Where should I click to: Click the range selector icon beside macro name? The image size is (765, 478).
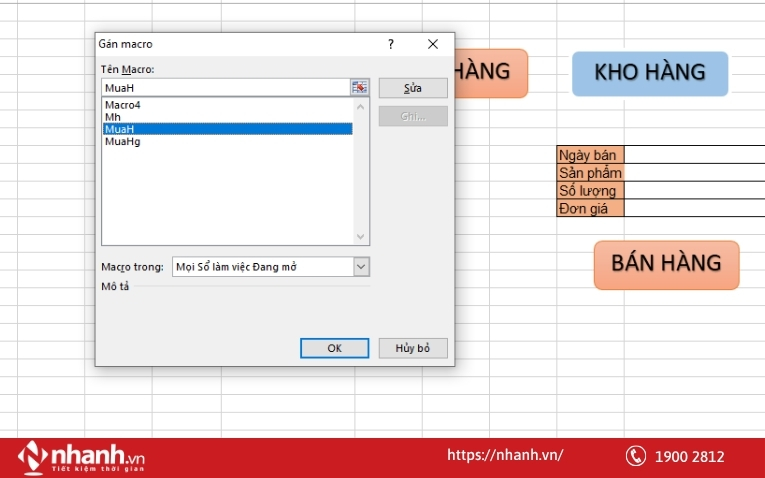pos(360,88)
